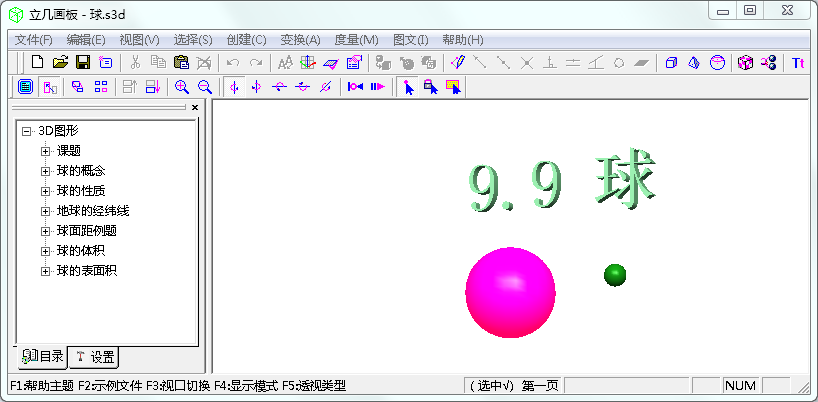Image resolution: width=818 pixels, height=402 pixels.
Task: Click the magenta sphere in the canvas
Action: pos(510,292)
